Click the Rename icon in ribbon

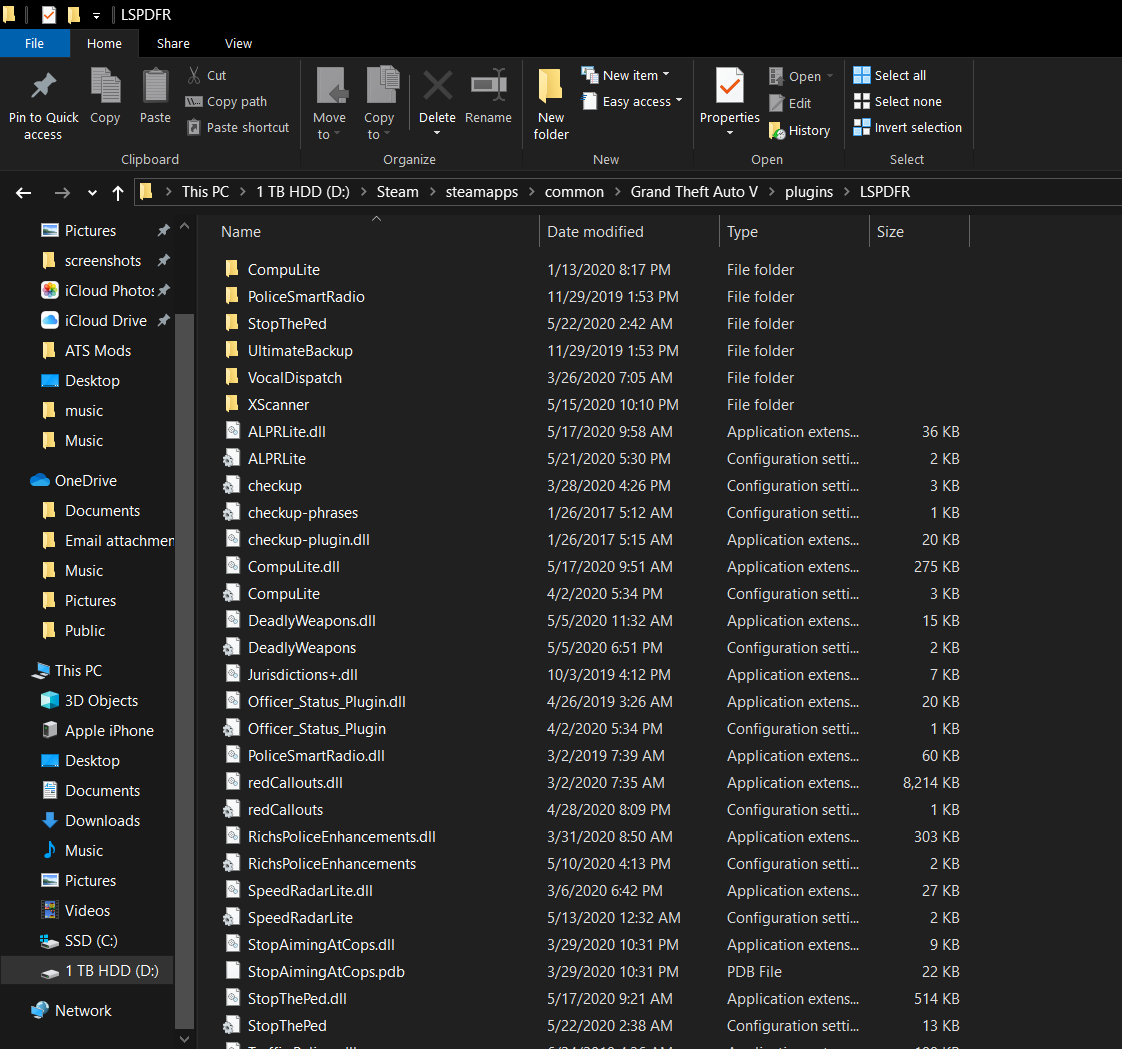tap(488, 86)
